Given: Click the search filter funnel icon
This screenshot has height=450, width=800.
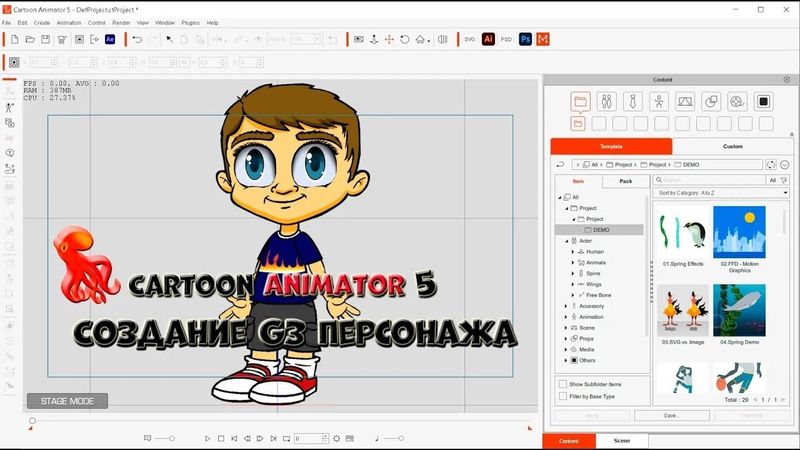Looking at the screenshot, I should [x=784, y=180].
